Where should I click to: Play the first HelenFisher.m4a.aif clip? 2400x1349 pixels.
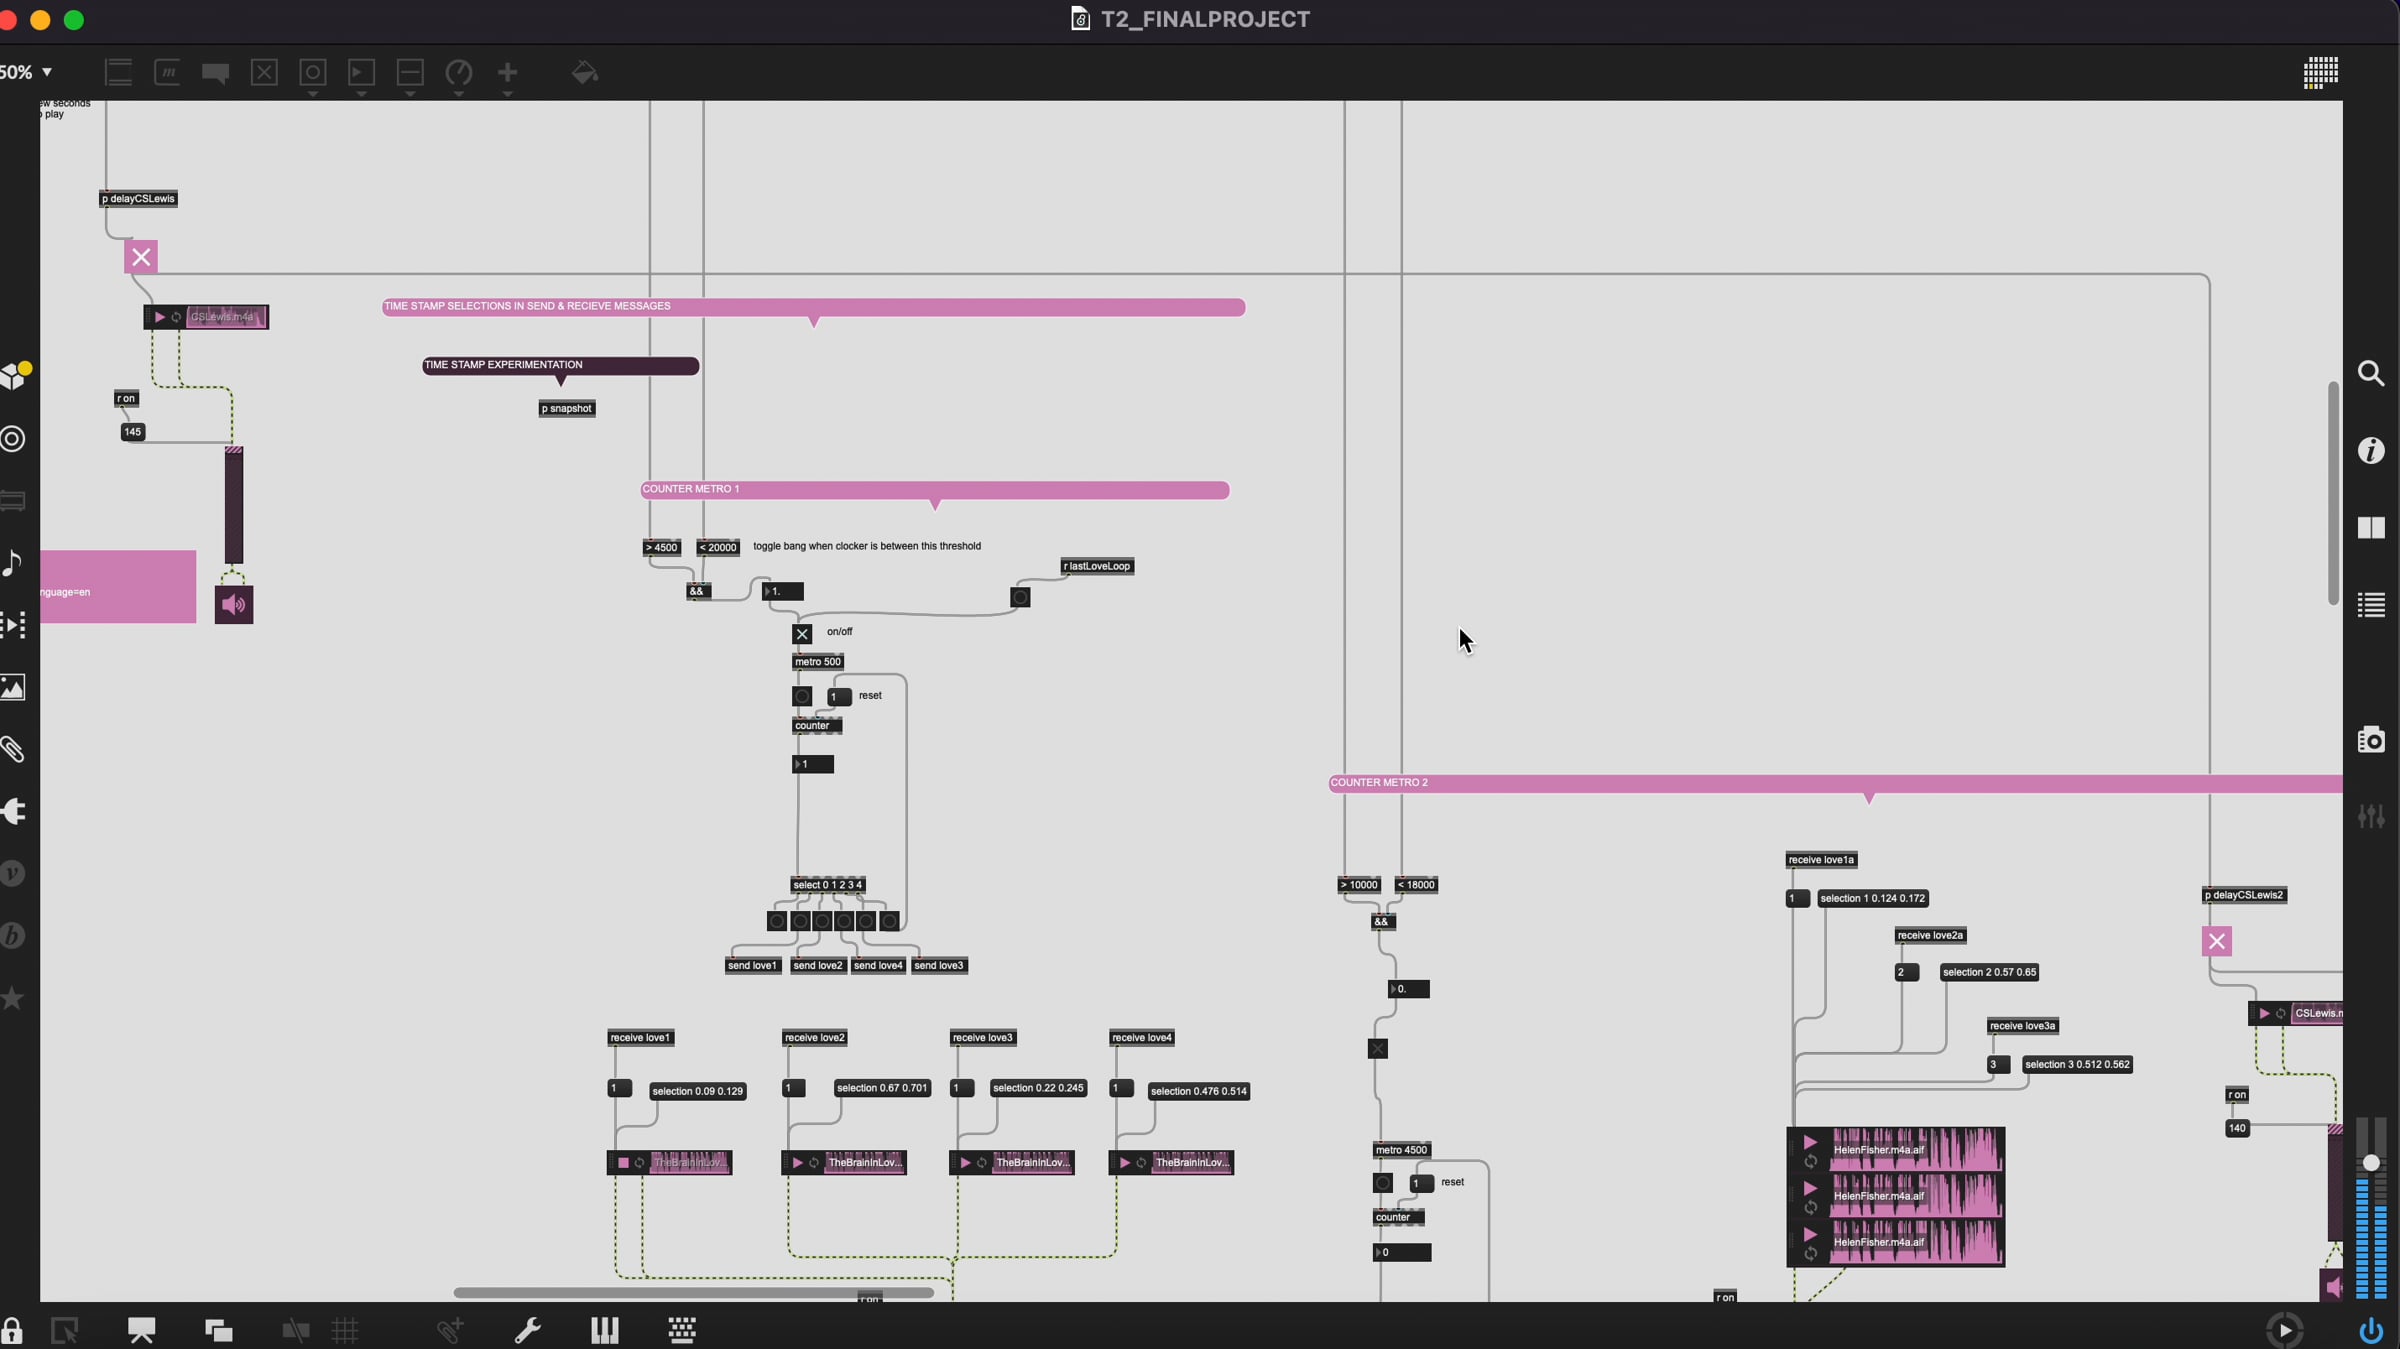pyautogui.click(x=1810, y=1142)
